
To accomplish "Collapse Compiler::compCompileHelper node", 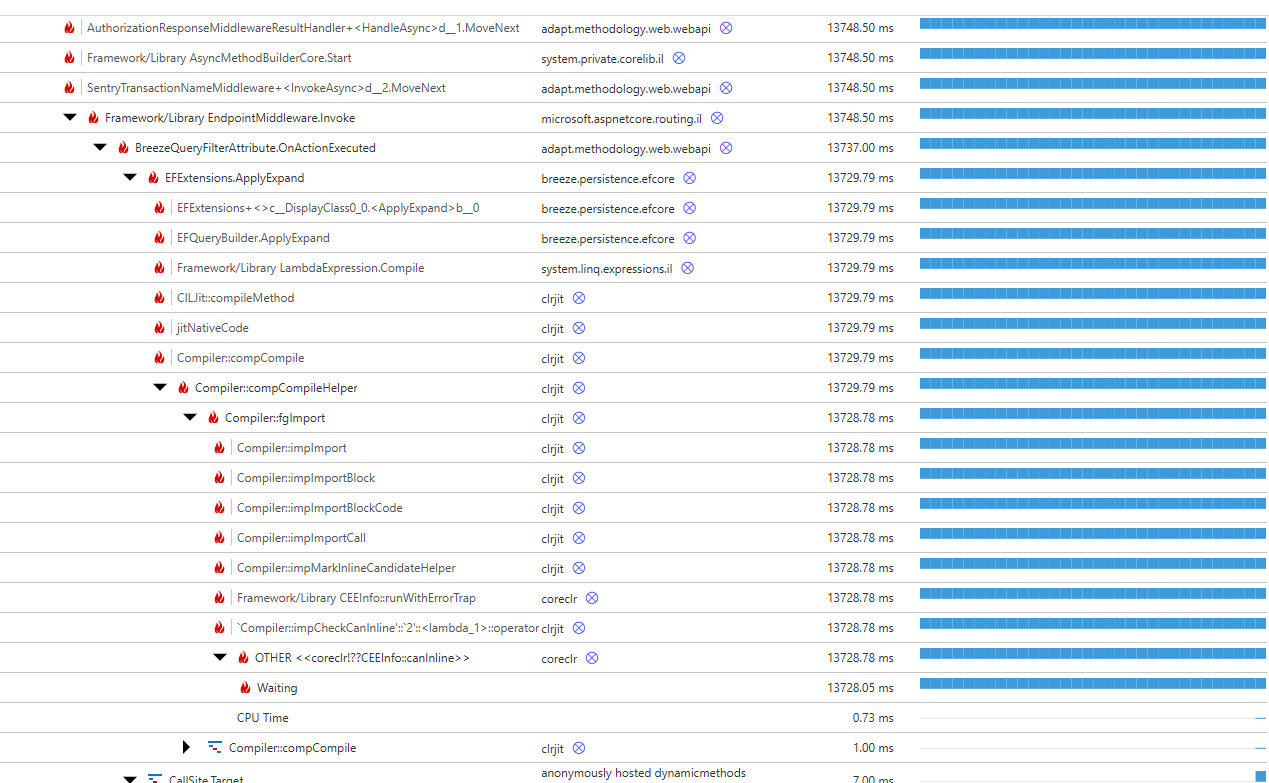I will click(160, 388).
